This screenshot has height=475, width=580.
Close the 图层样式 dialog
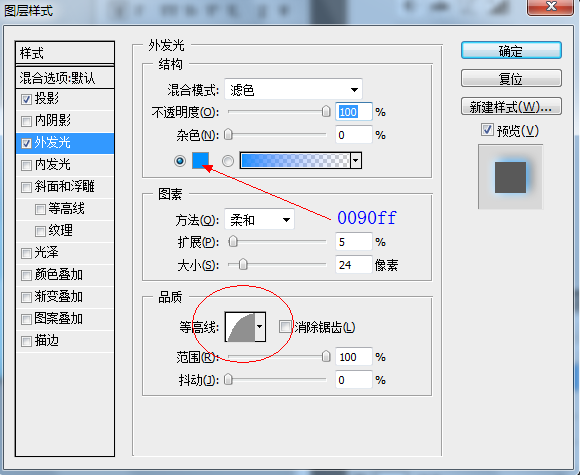(551, 7)
